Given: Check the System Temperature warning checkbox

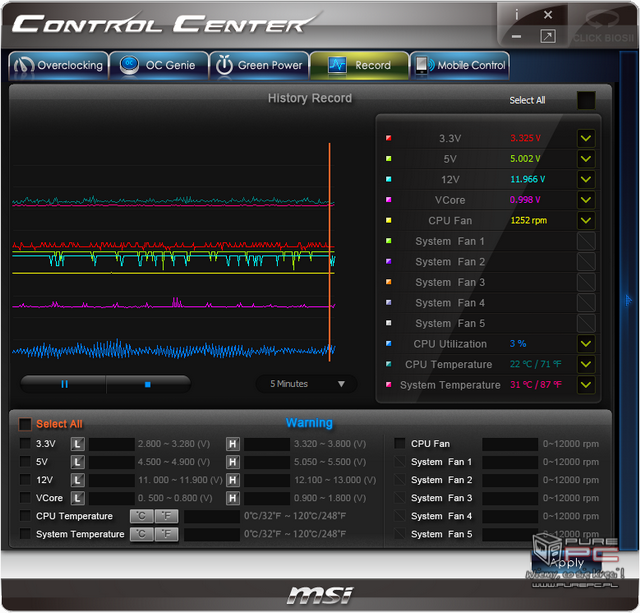Looking at the screenshot, I should tap(25, 534).
